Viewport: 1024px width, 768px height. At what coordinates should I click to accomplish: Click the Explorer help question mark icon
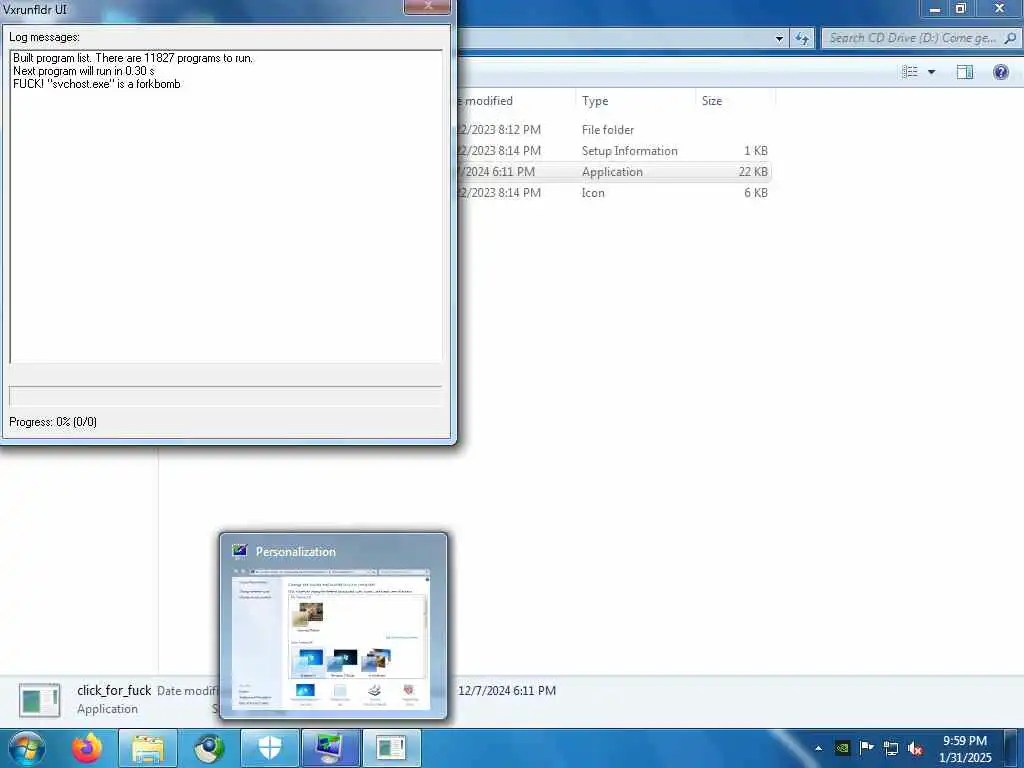(1000, 72)
